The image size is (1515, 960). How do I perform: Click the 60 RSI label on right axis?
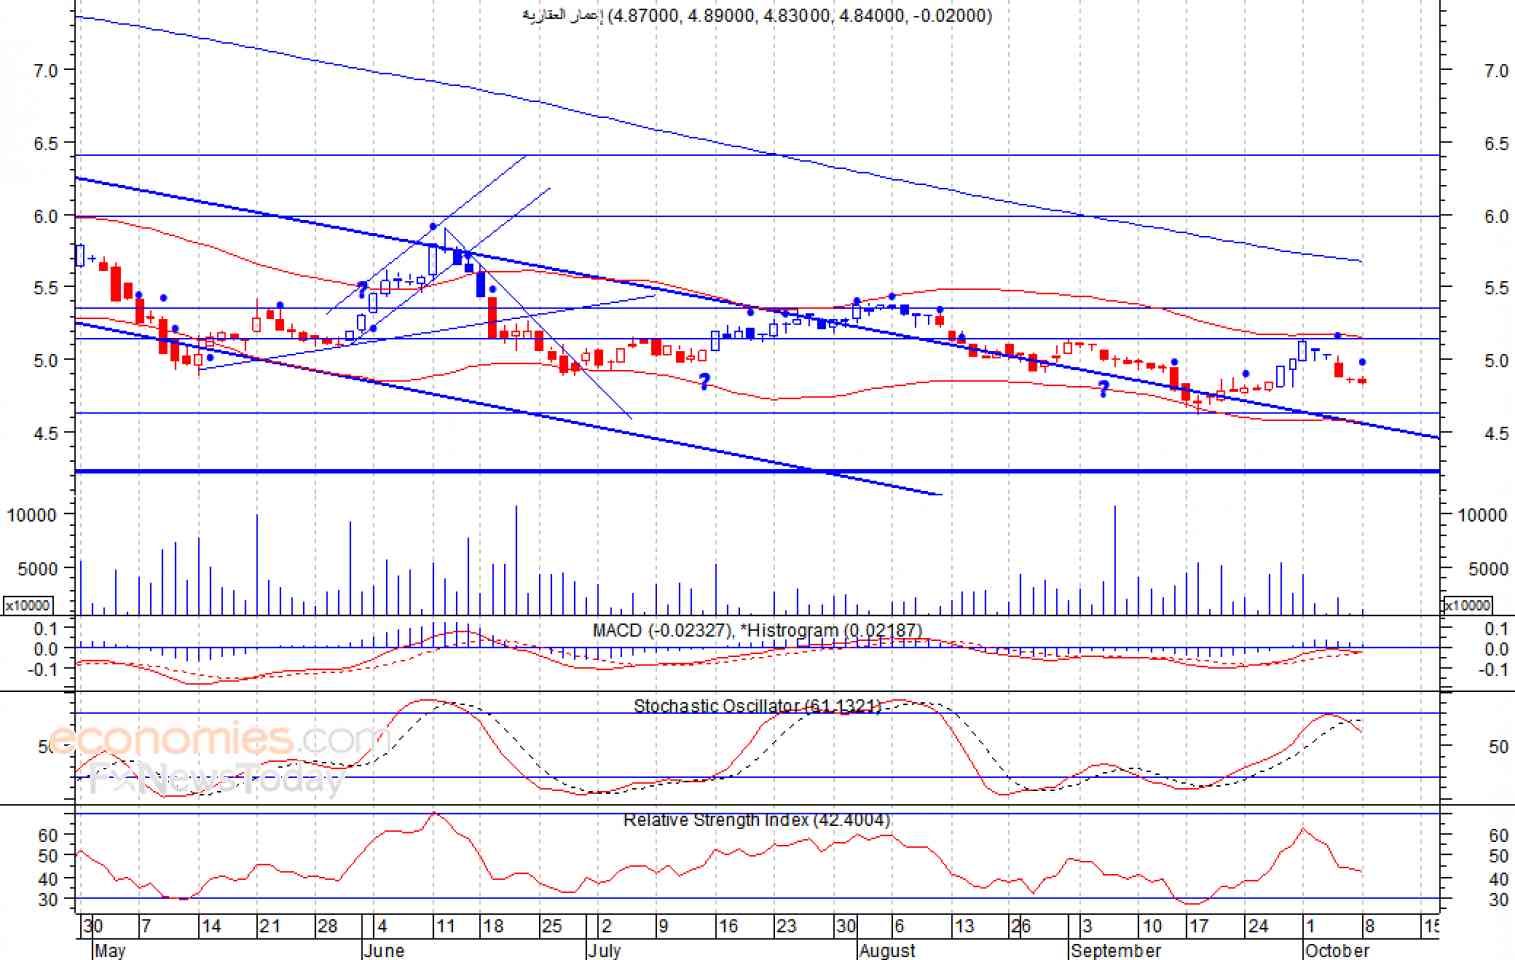point(1498,836)
